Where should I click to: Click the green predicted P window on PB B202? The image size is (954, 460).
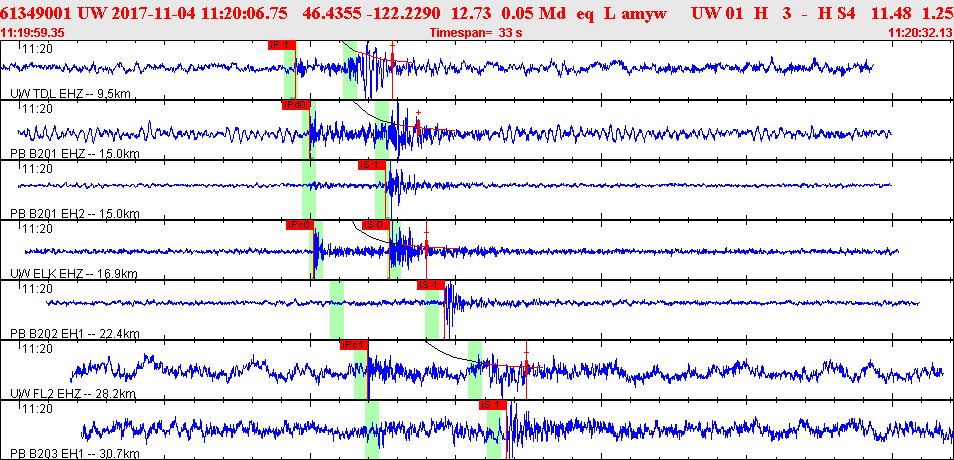(337, 310)
